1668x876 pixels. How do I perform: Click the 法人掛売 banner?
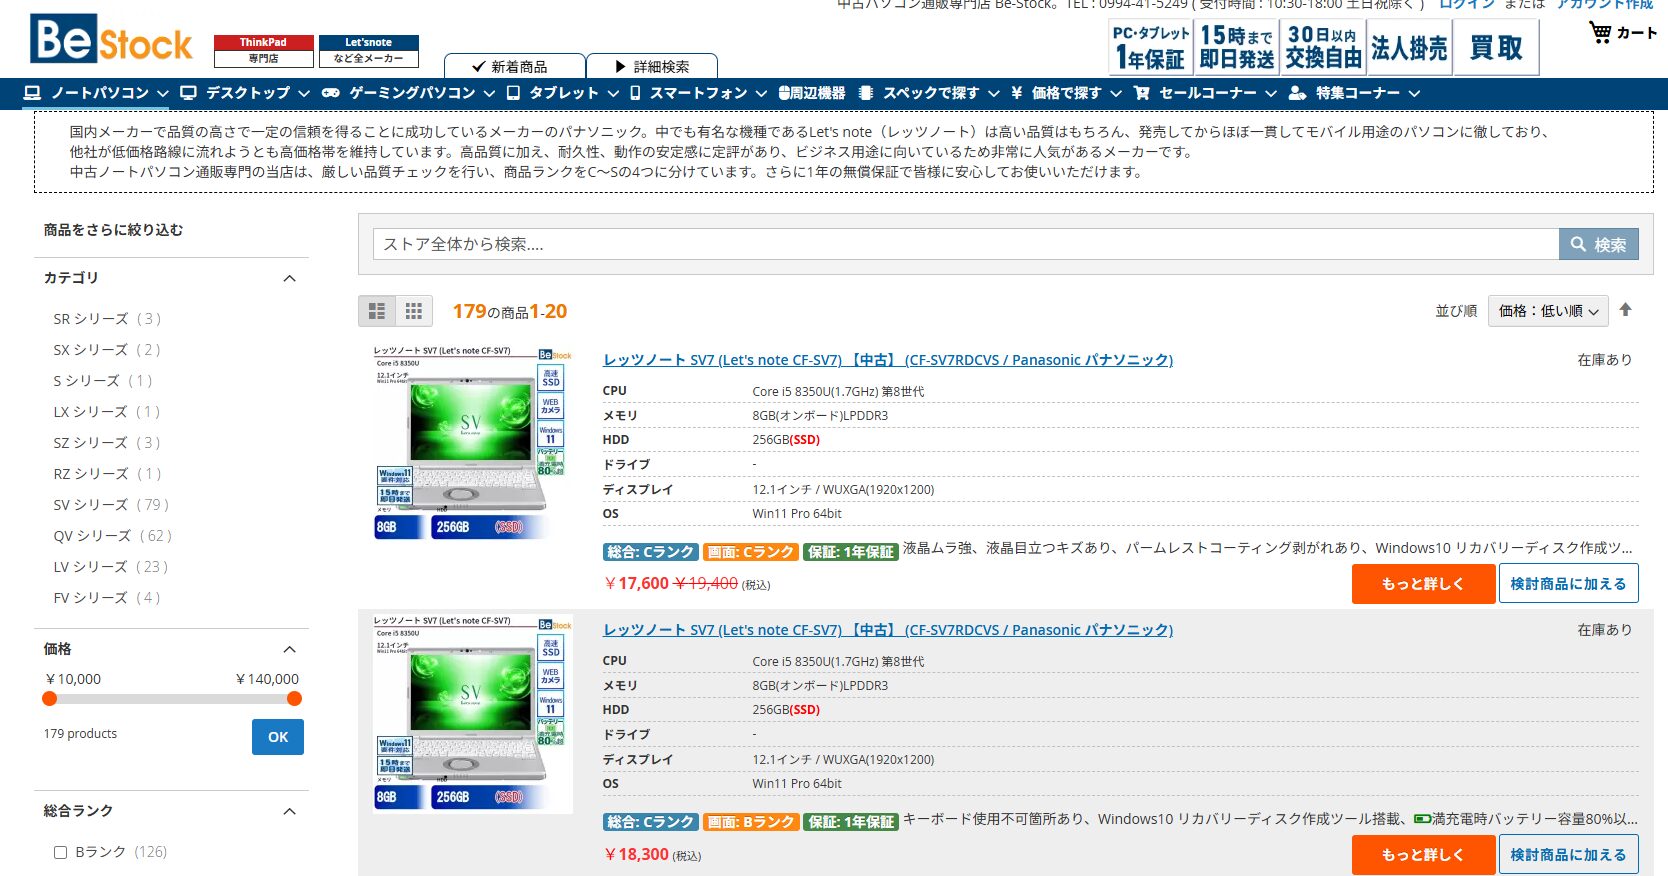[1408, 48]
